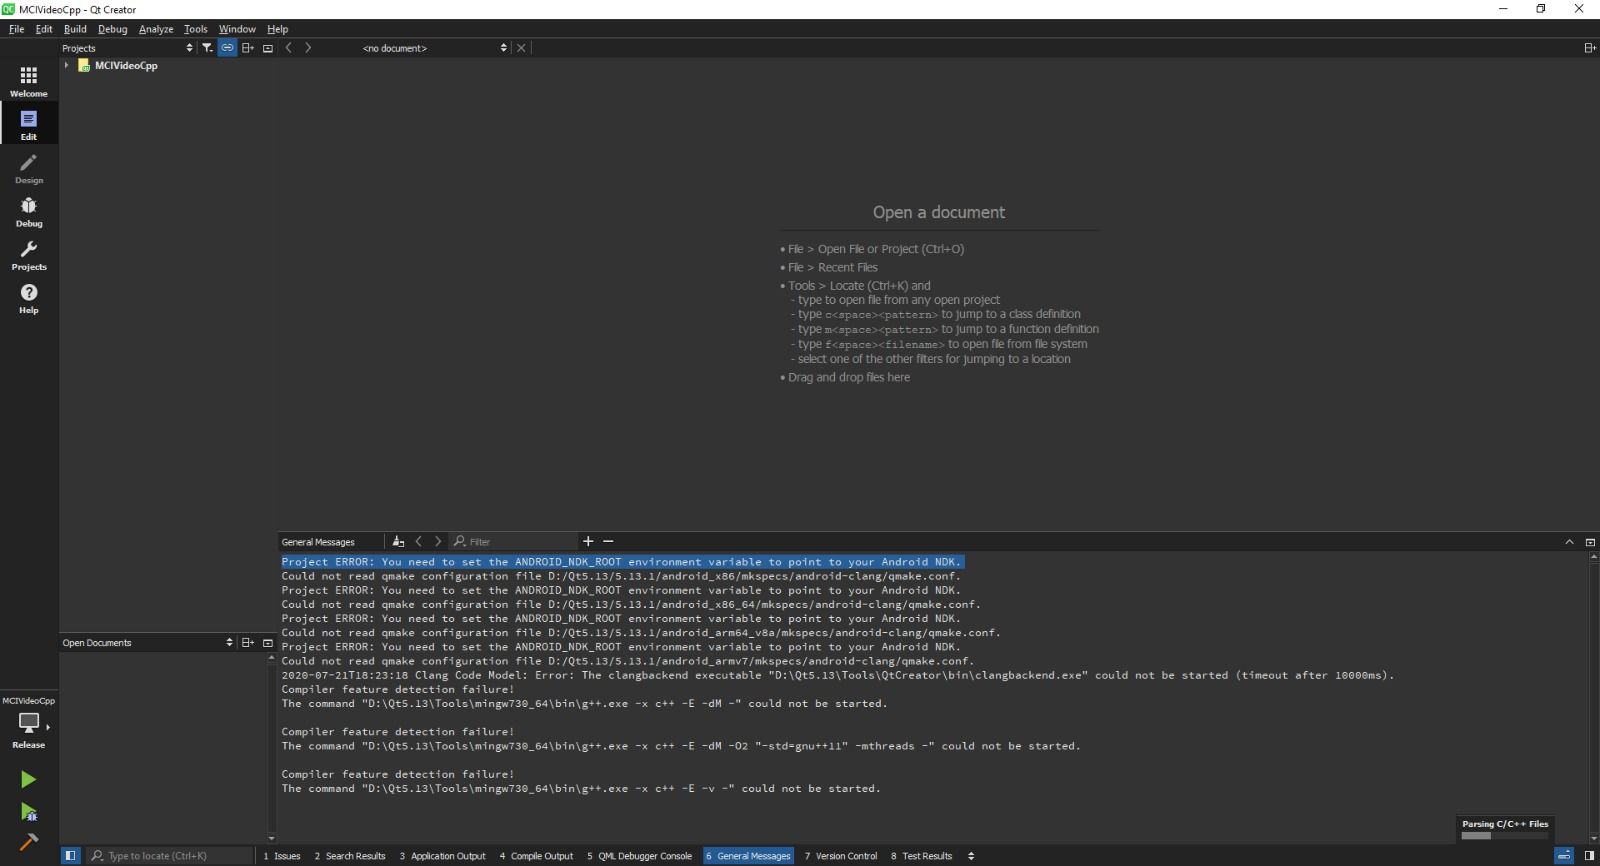Click the Clang Code Model error line
The image size is (1600, 866).
838,675
